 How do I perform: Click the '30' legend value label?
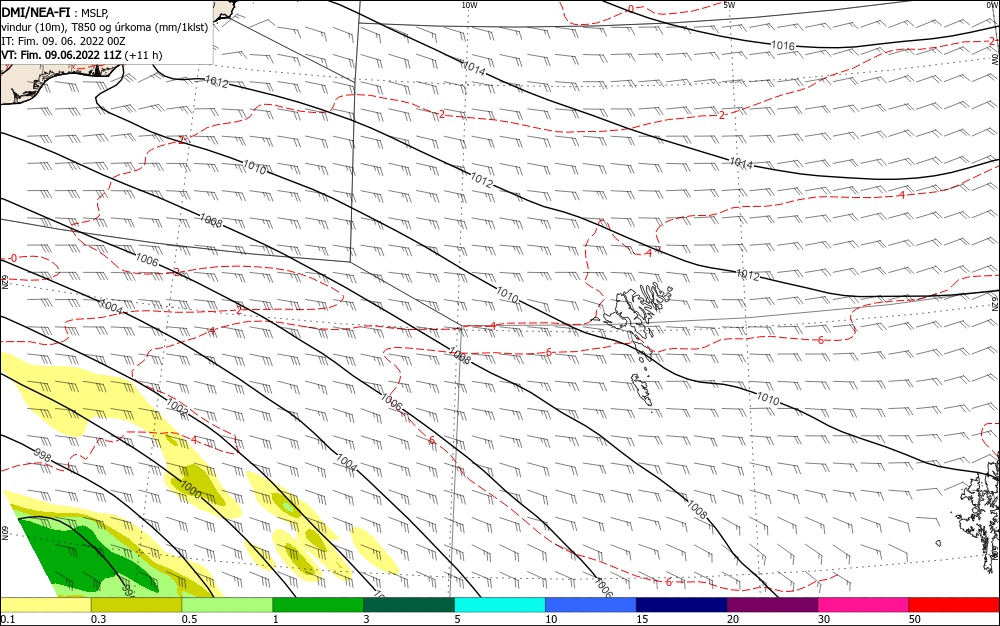click(x=824, y=619)
